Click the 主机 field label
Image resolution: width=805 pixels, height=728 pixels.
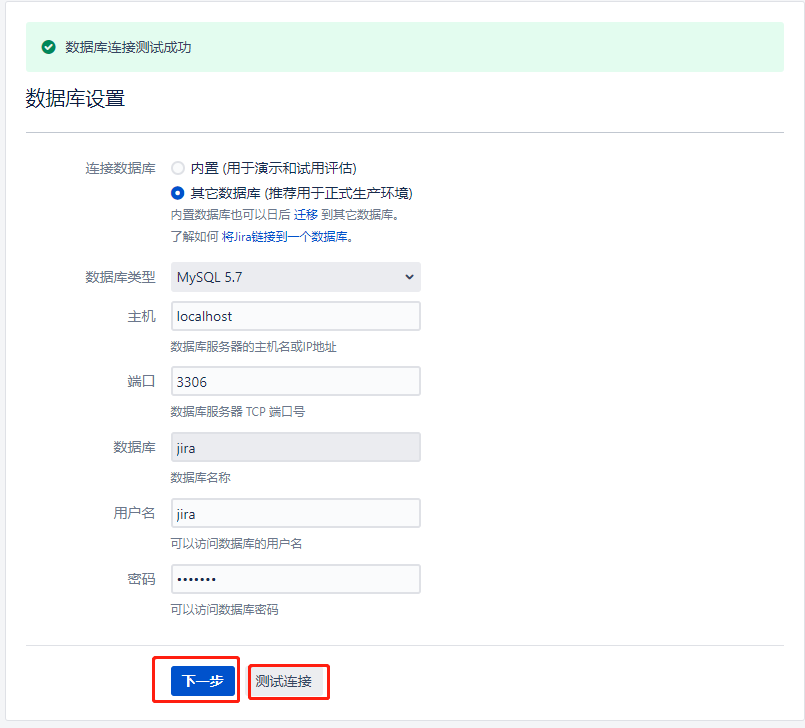[x=141, y=316]
